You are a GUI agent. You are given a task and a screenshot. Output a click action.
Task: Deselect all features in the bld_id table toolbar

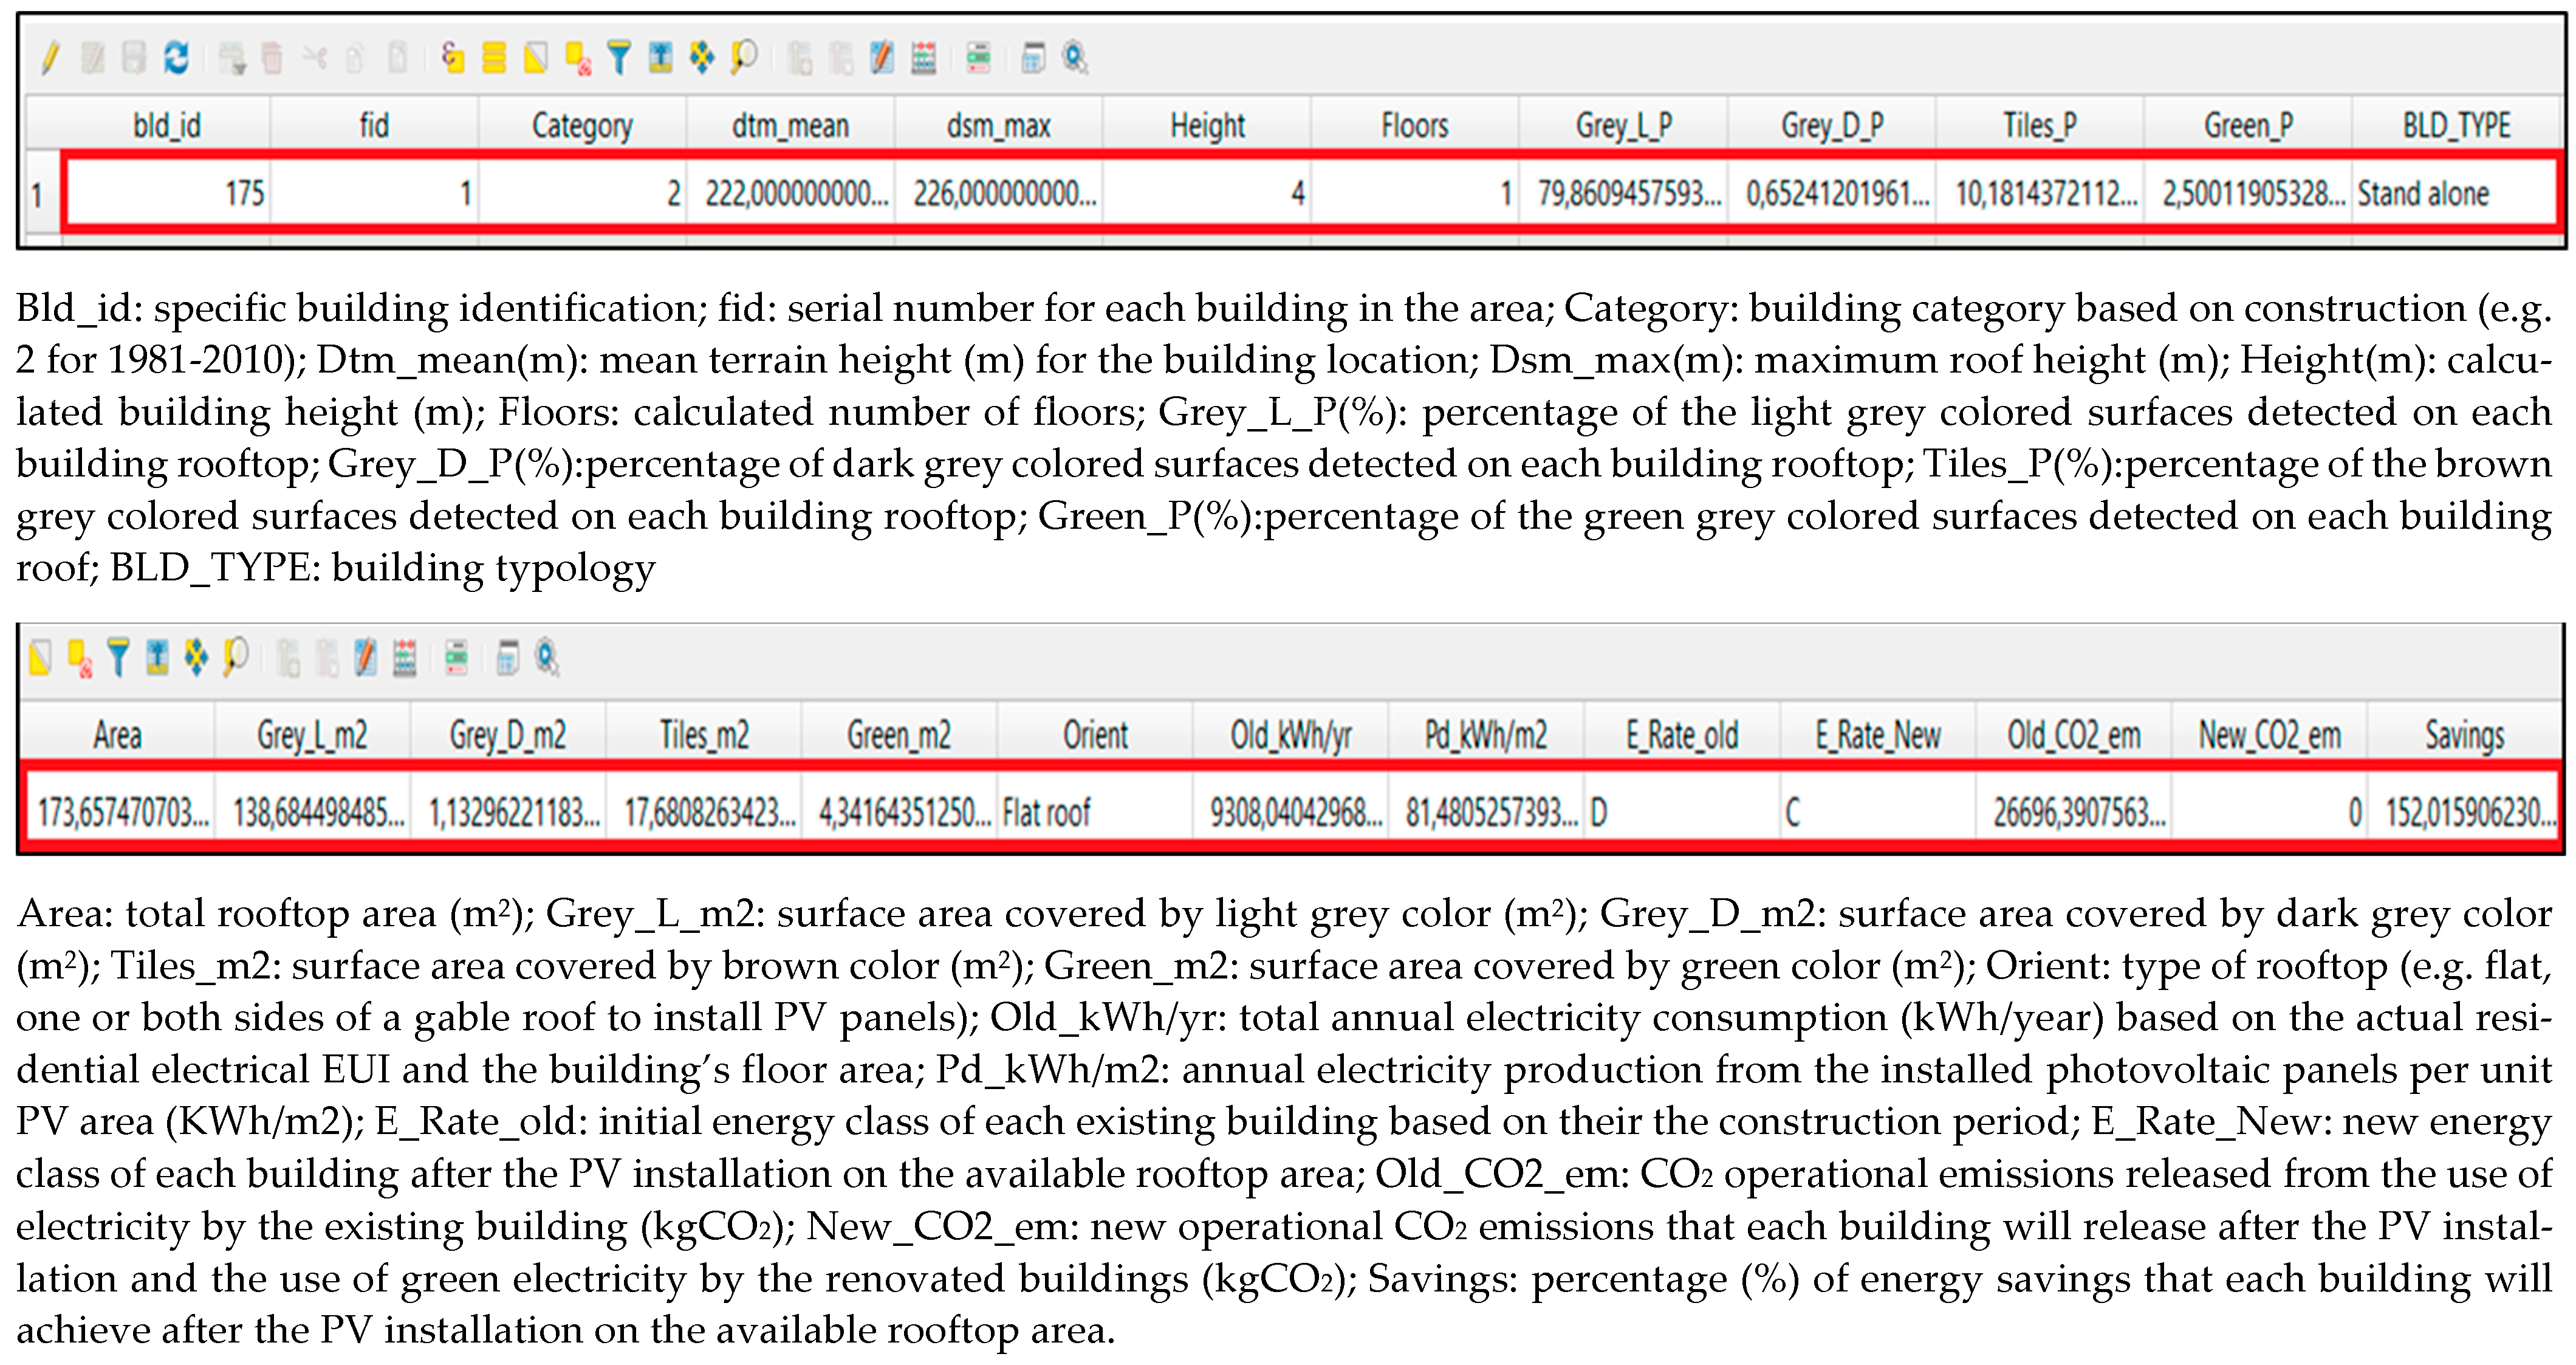point(578,58)
